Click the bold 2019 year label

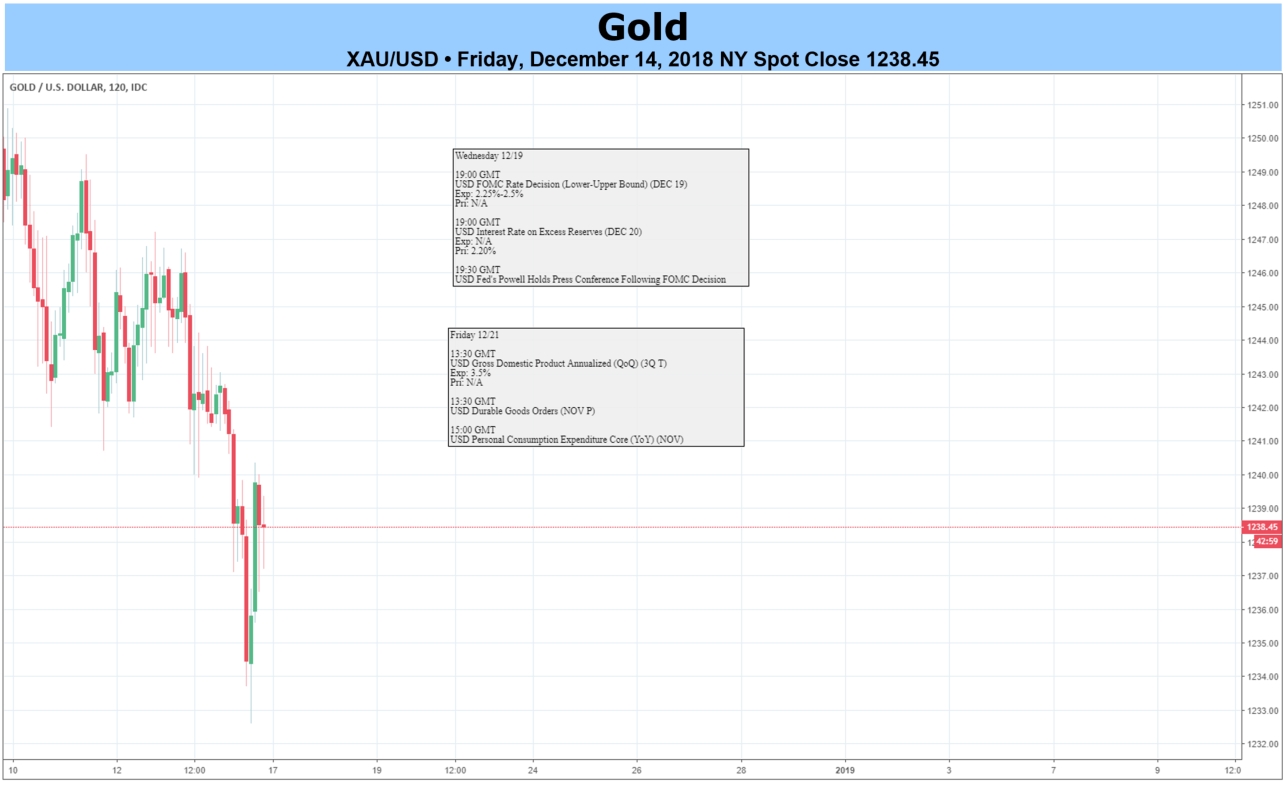click(845, 770)
